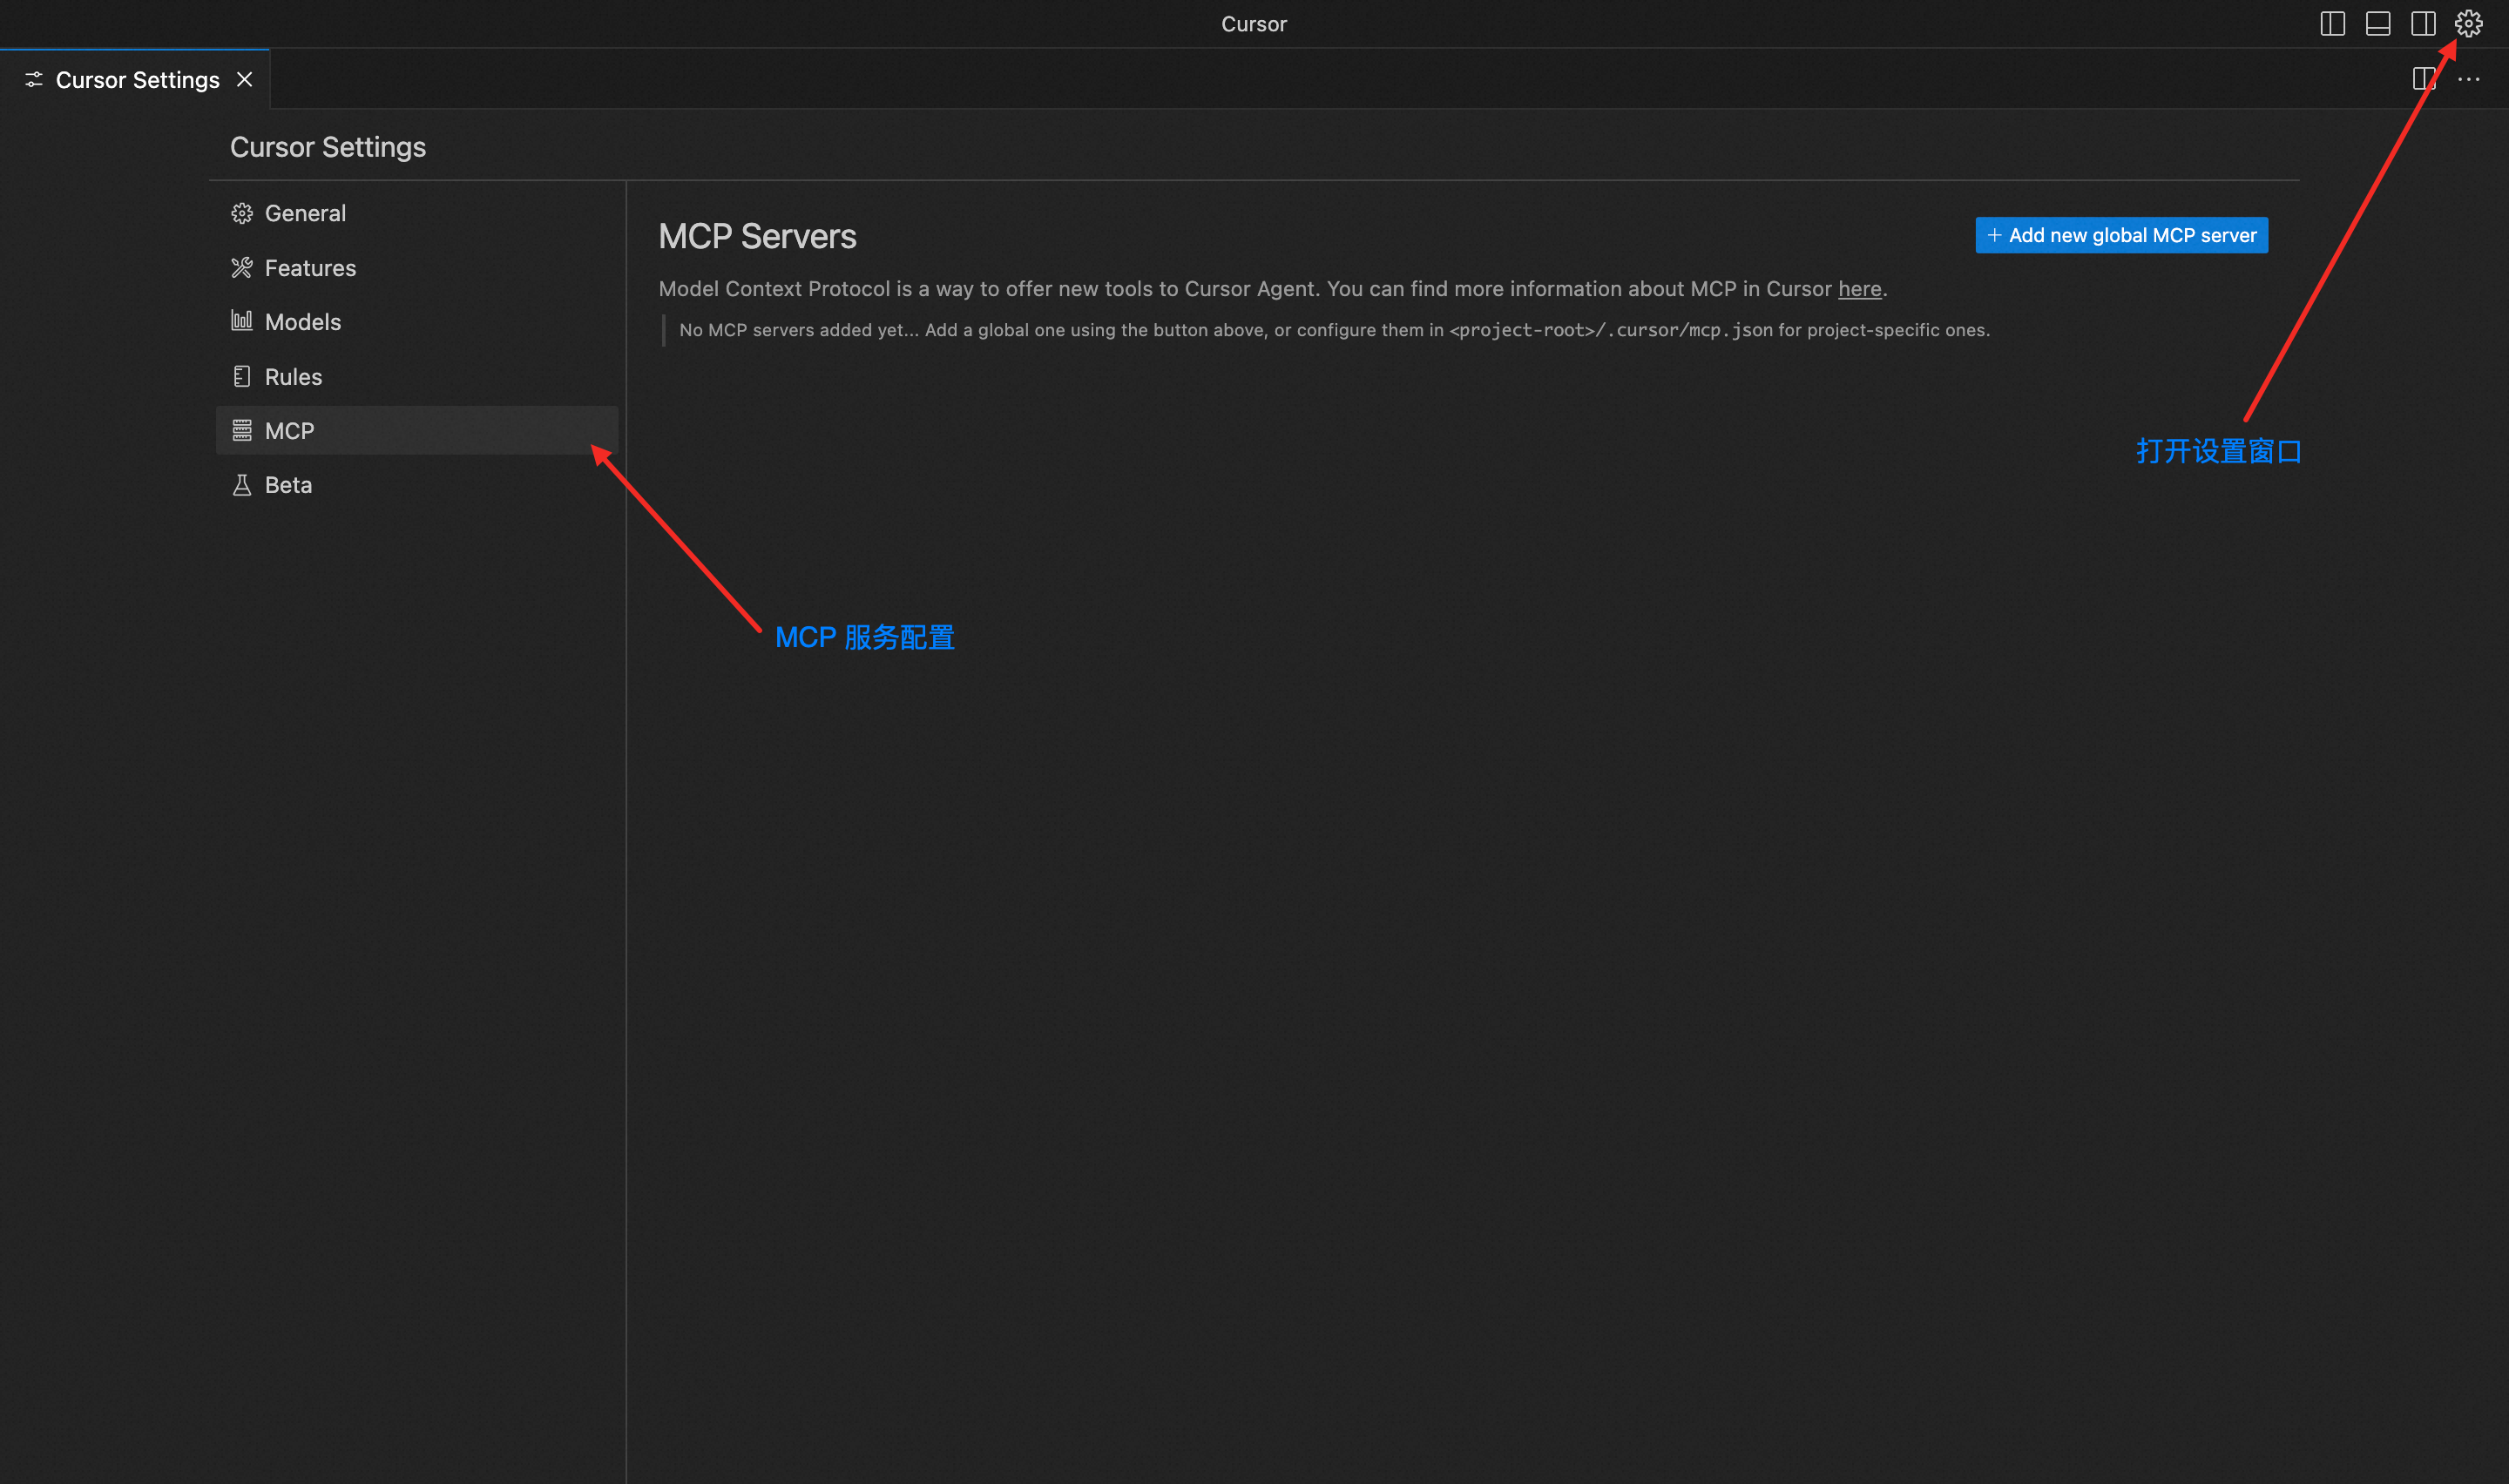Screen dimensions: 2509x1484
Task: Click the split editor icon in the tab bar
Action: pyautogui.click(x=2424, y=79)
